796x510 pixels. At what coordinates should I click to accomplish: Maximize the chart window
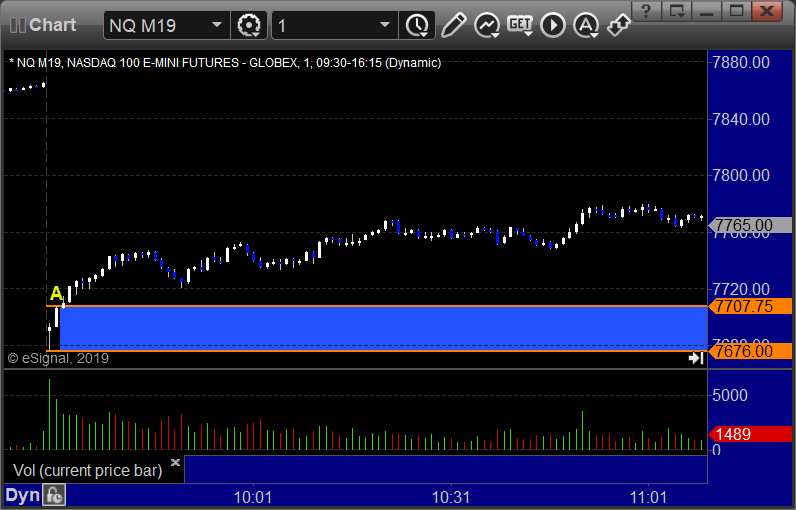(x=737, y=11)
